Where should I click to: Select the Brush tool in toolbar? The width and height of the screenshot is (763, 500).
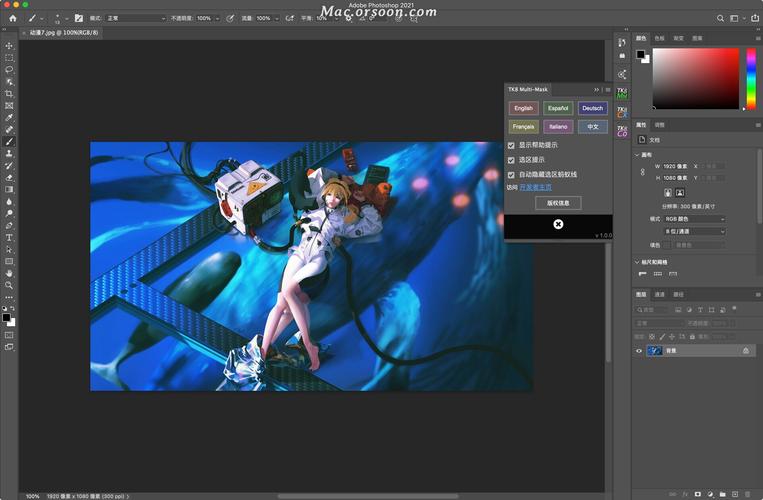(9, 142)
